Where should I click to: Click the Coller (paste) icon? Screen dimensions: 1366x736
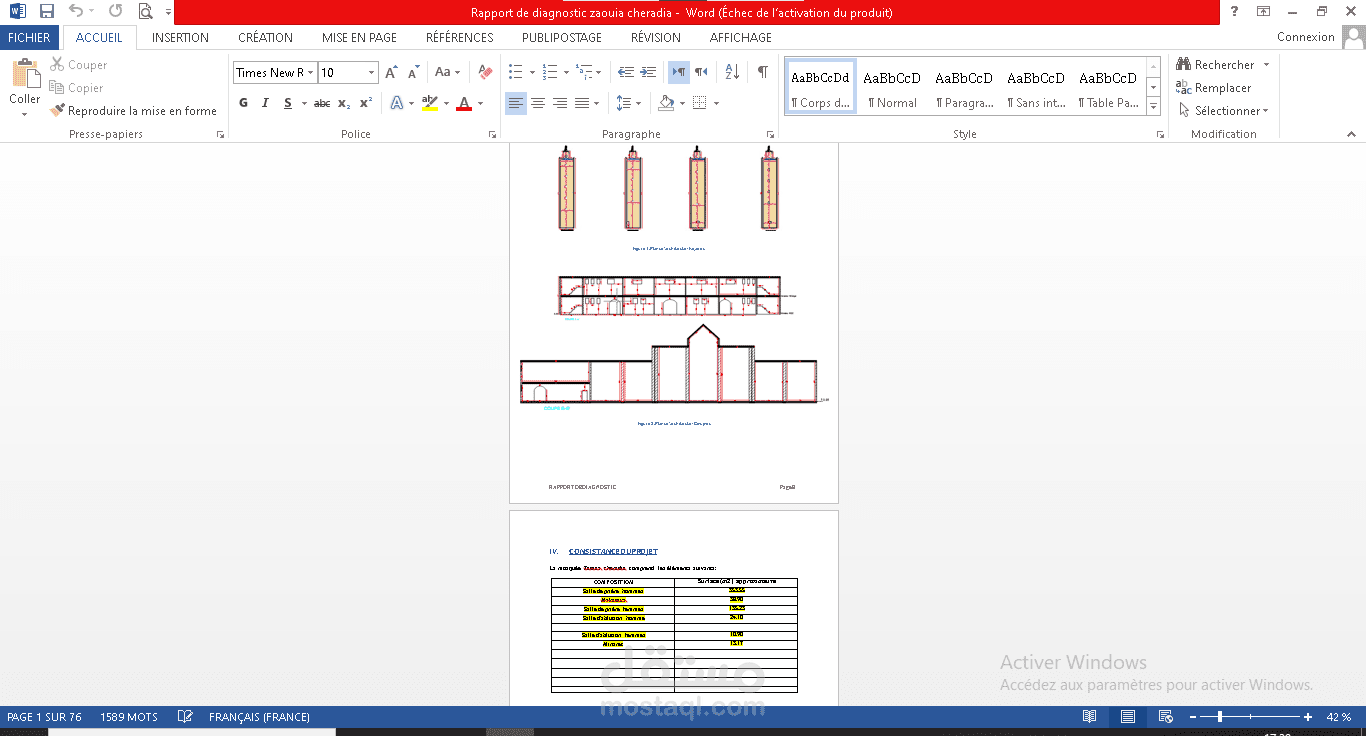pos(24,74)
